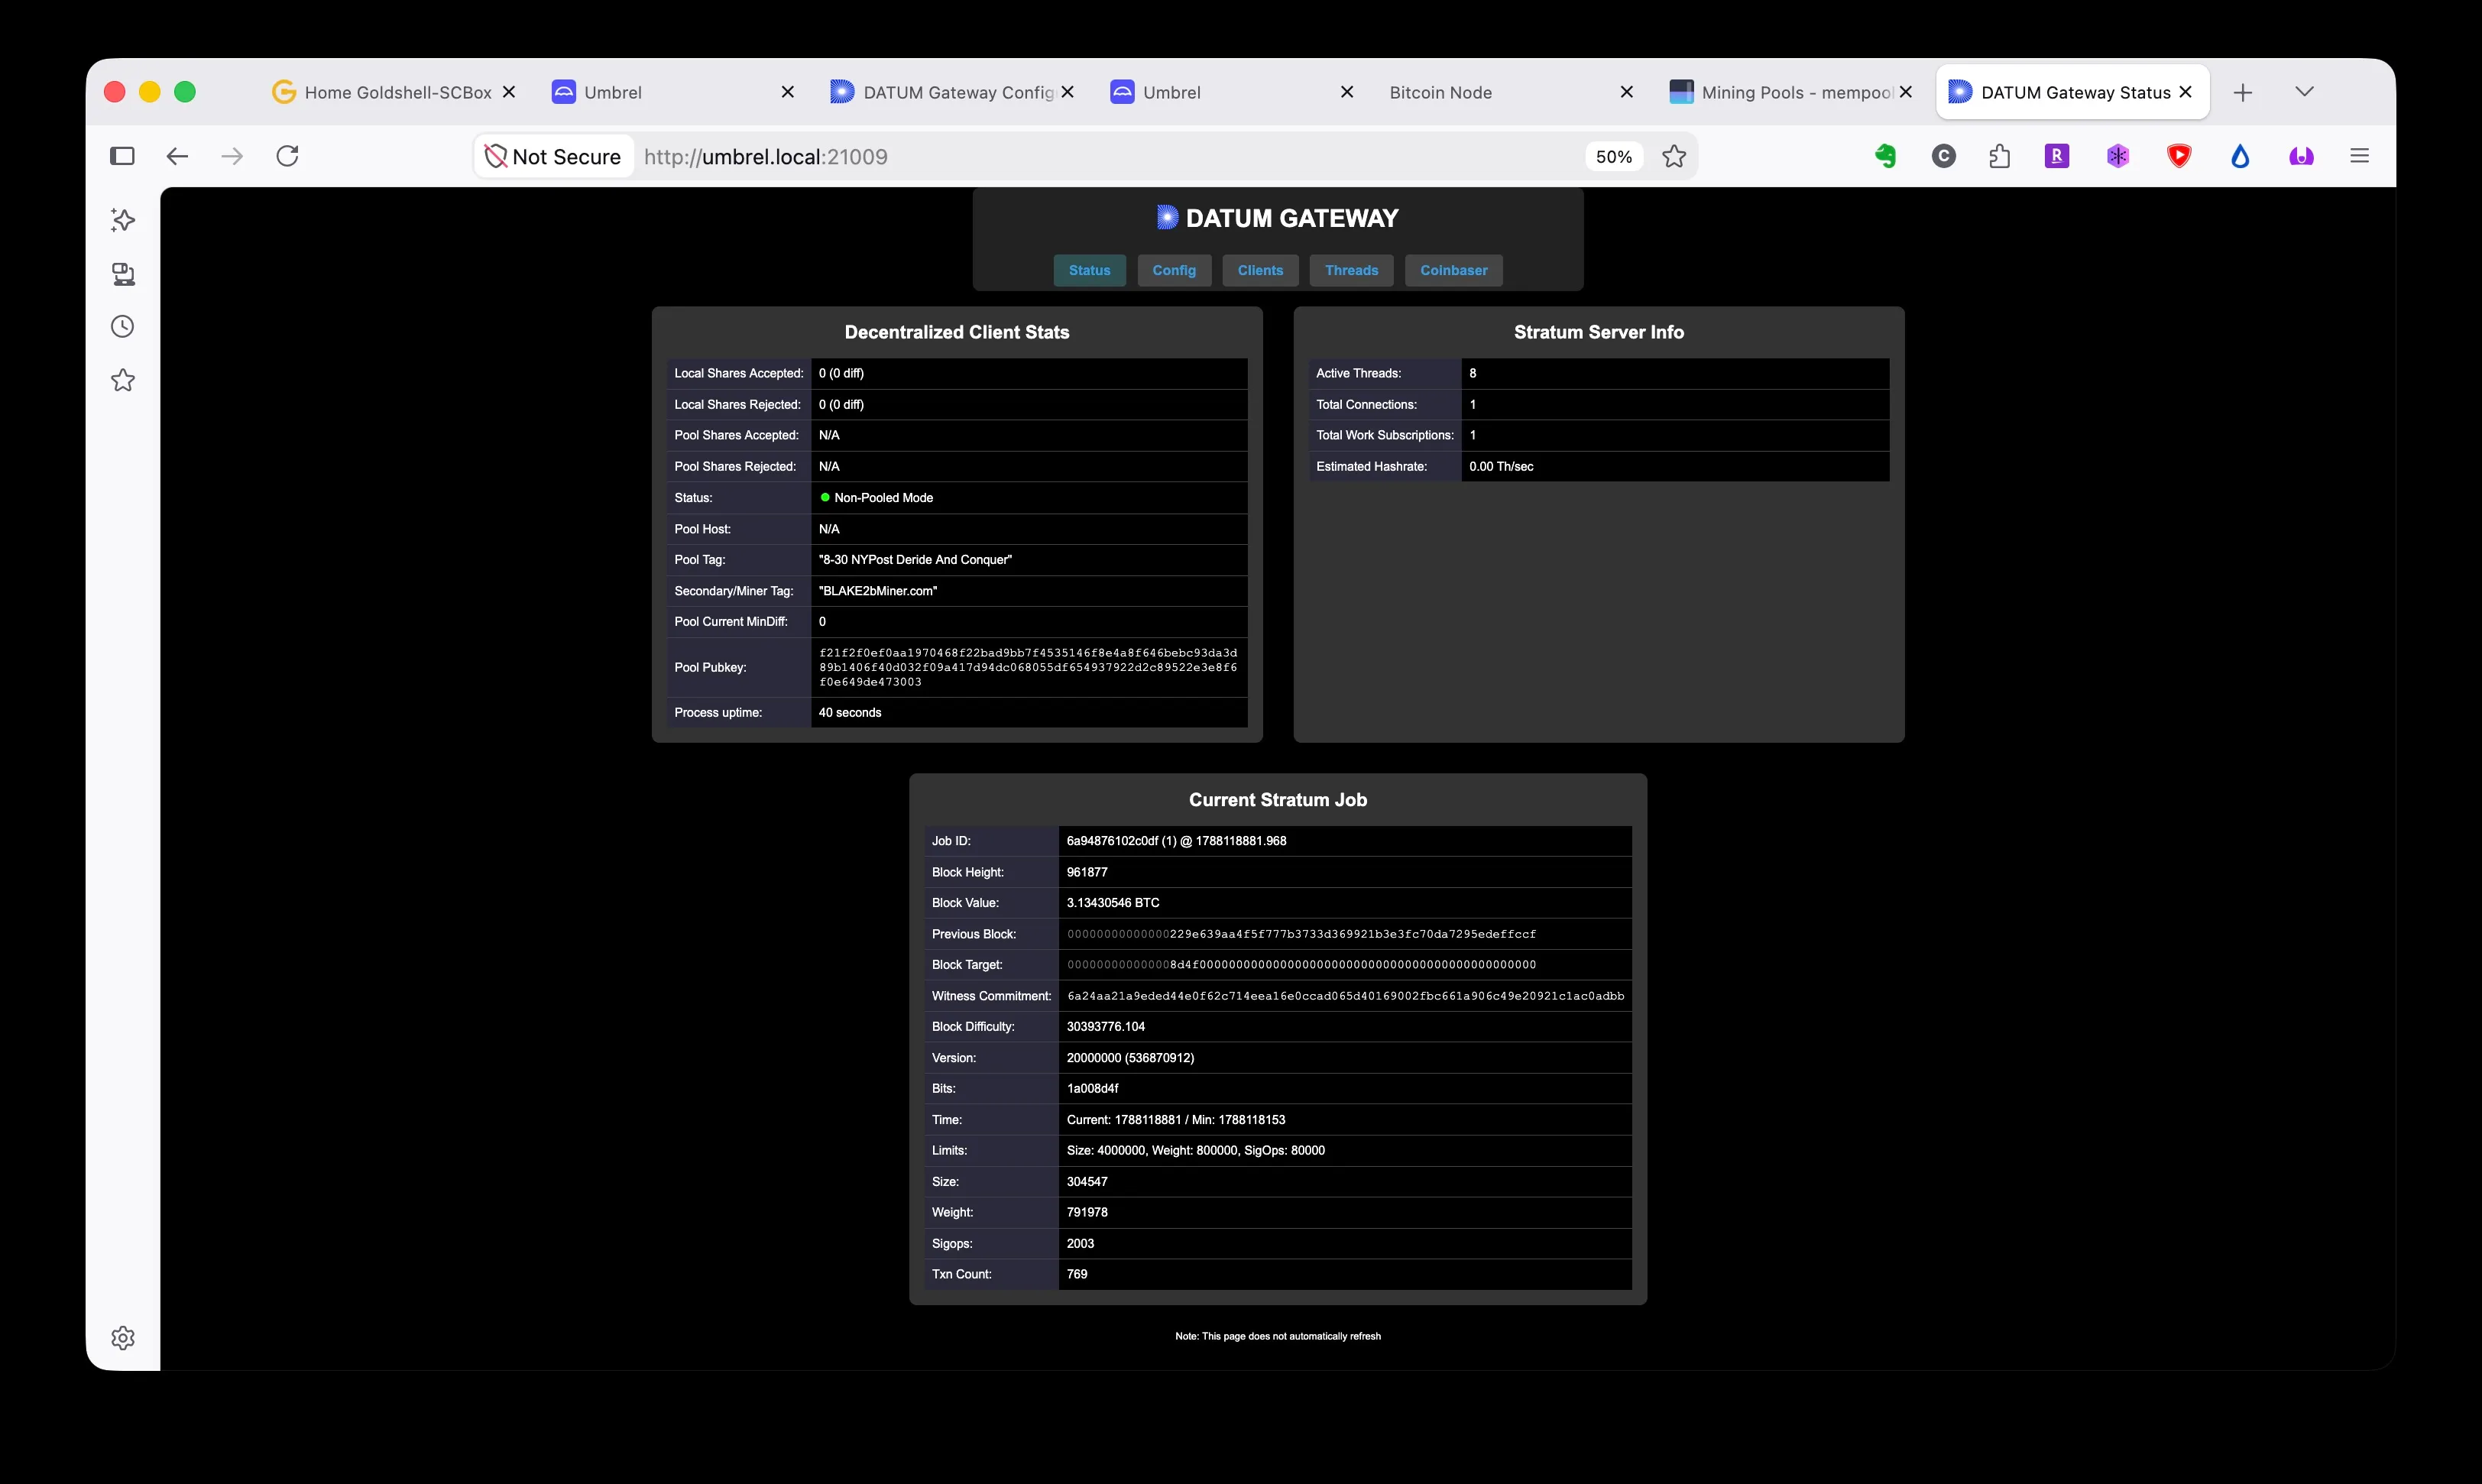The image size is (2482, 1484).
Task: Click the Not Secure shield indicator
Action: click(553, 156)
